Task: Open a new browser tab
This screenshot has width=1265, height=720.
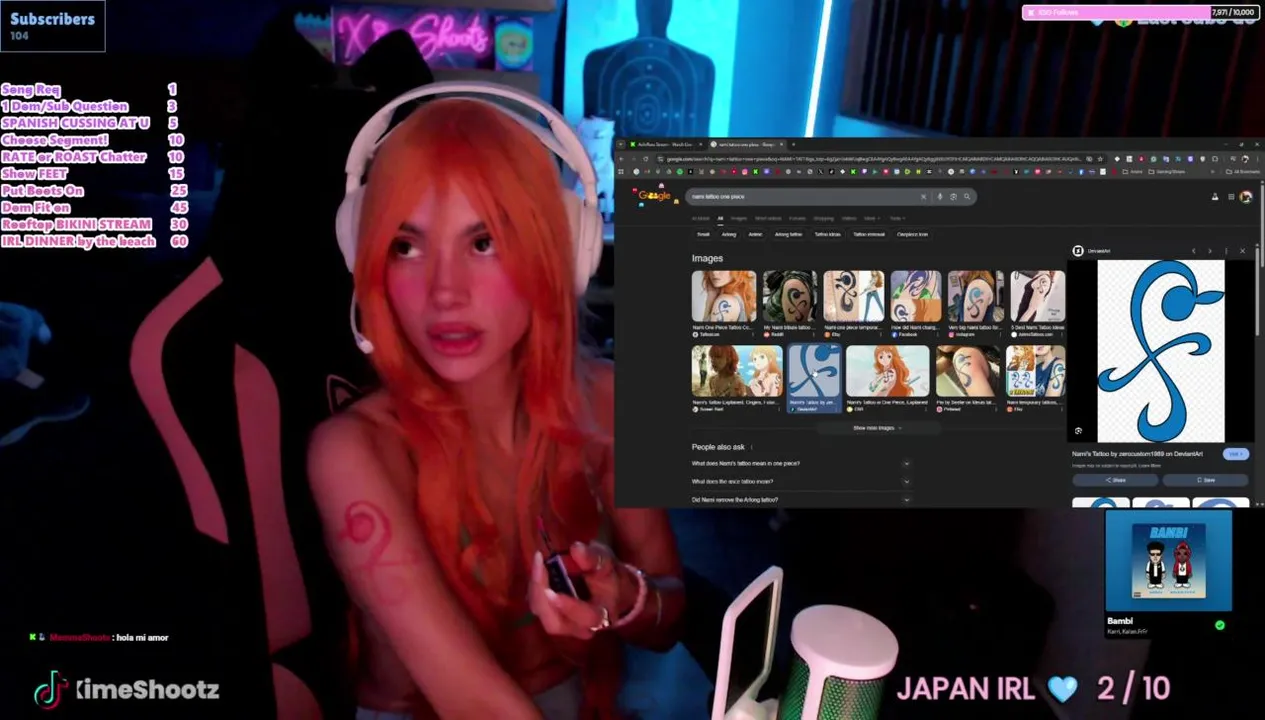Action: (x=793, y=144)
